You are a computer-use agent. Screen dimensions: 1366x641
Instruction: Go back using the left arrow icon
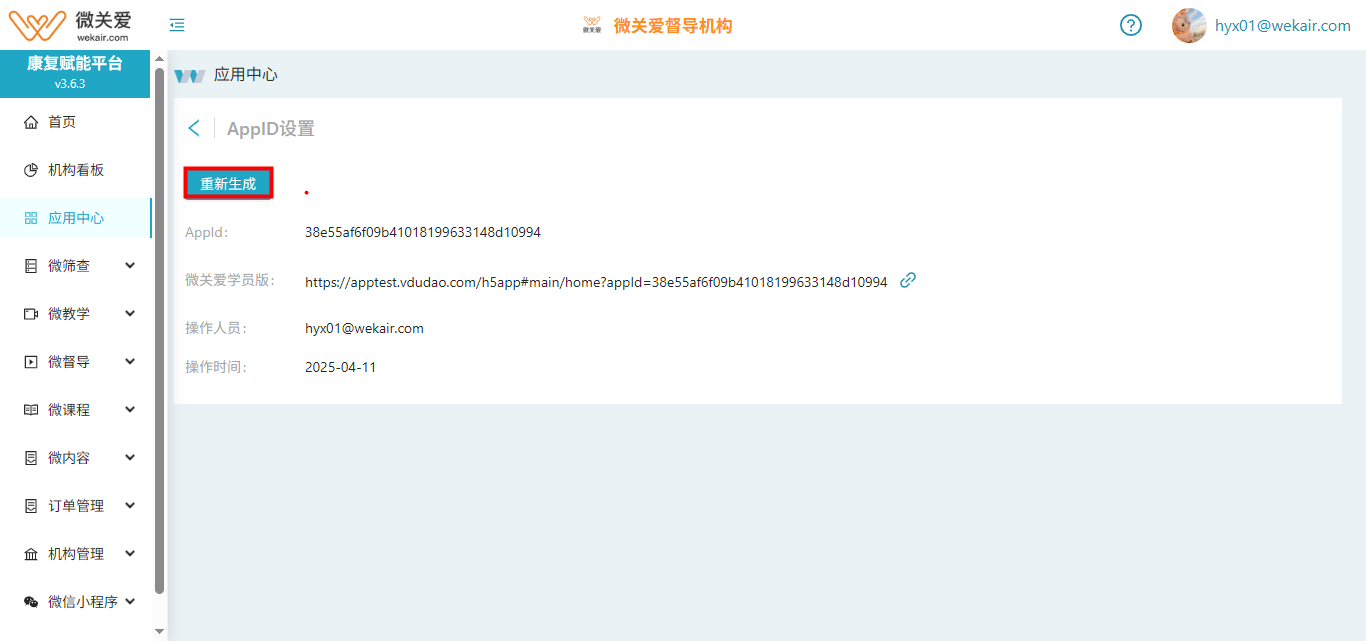pyautogui.click(x=194, y=128)
